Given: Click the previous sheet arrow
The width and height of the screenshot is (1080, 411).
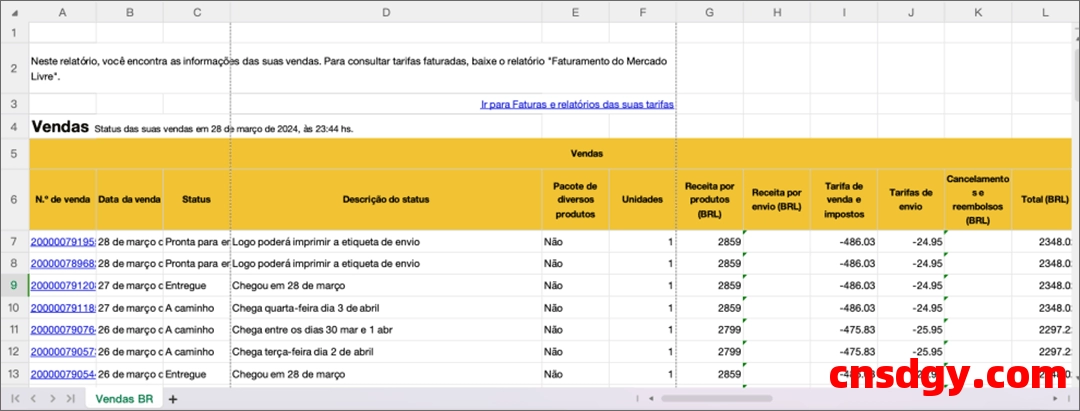Looking at the screenshot, I should (x=34, y=398).
